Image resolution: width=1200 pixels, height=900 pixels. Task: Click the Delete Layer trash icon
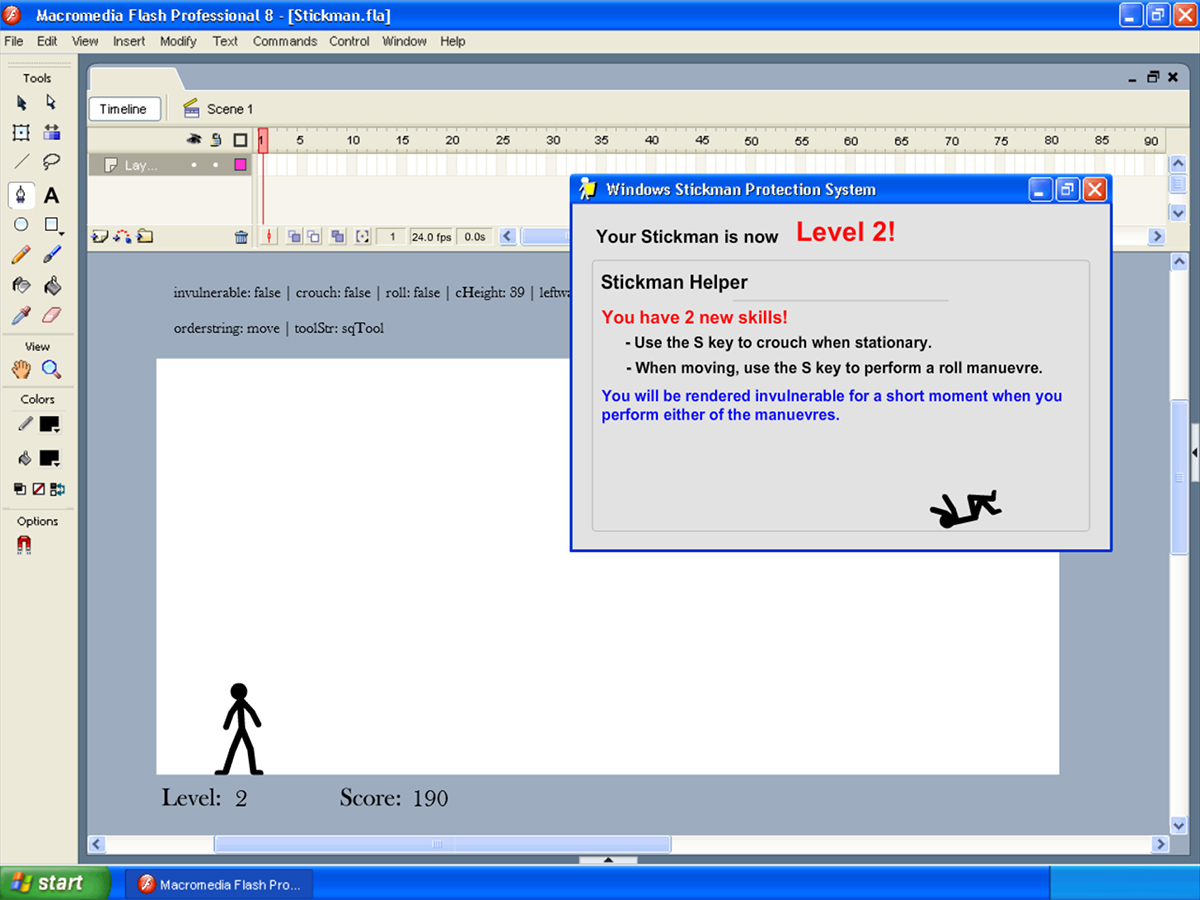[241, 237]
